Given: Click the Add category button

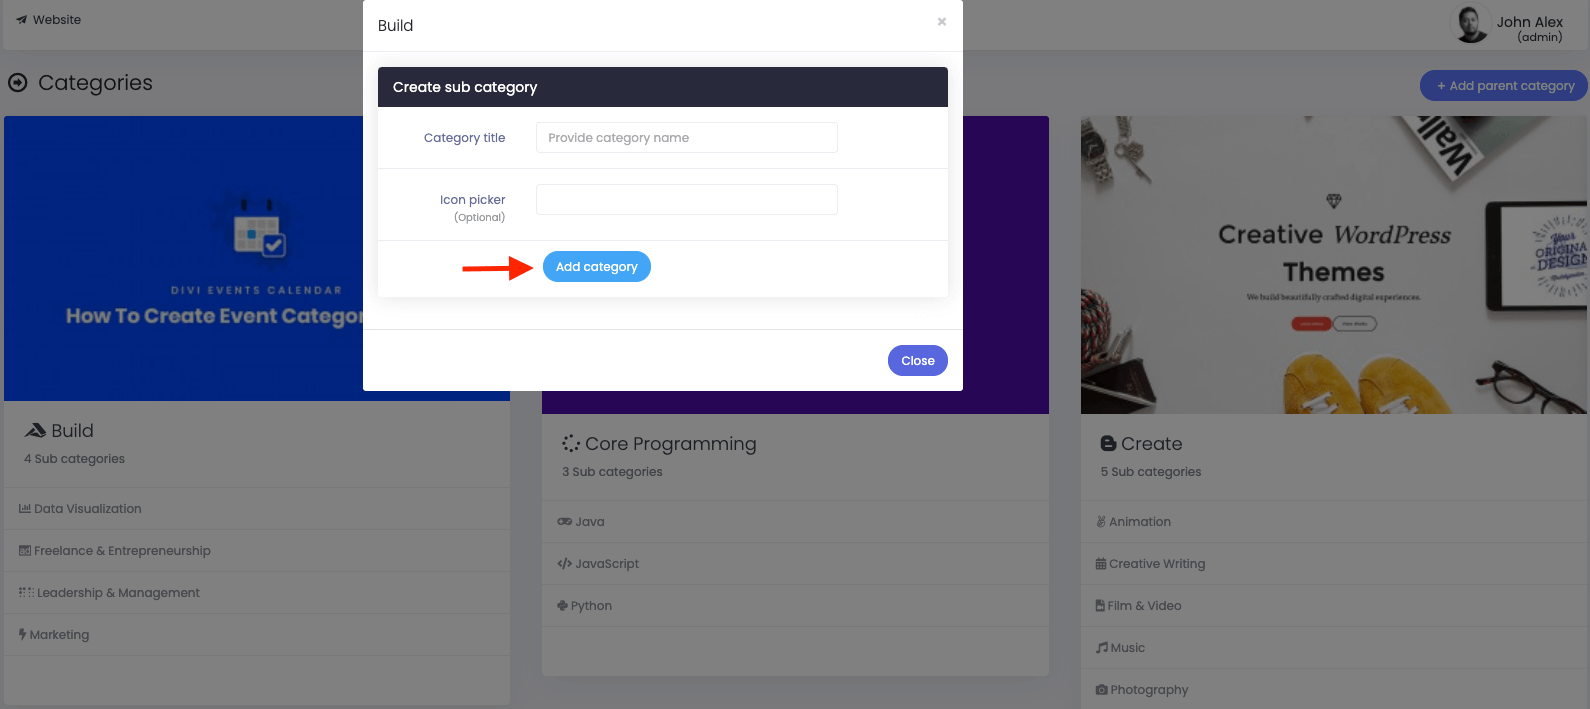Looking at the screenshot, I should (x=597, y=267).
